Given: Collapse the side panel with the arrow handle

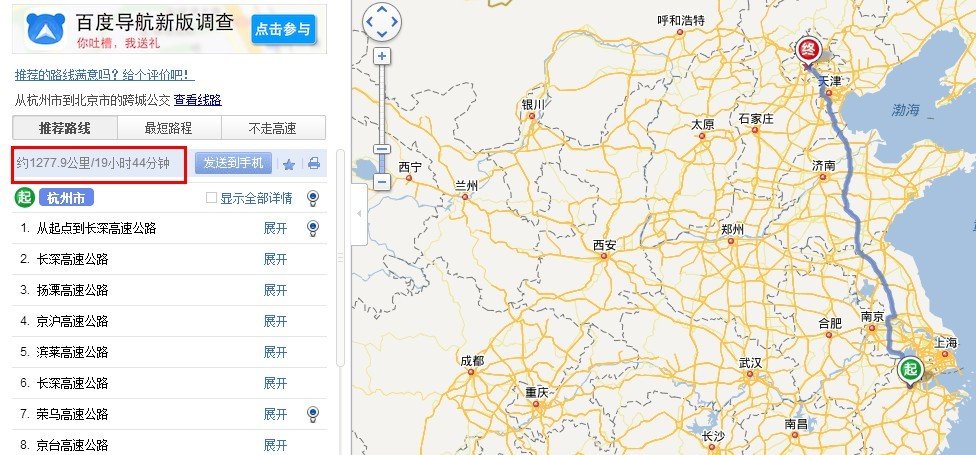Looking at the screenshot, I should (359, 213).
